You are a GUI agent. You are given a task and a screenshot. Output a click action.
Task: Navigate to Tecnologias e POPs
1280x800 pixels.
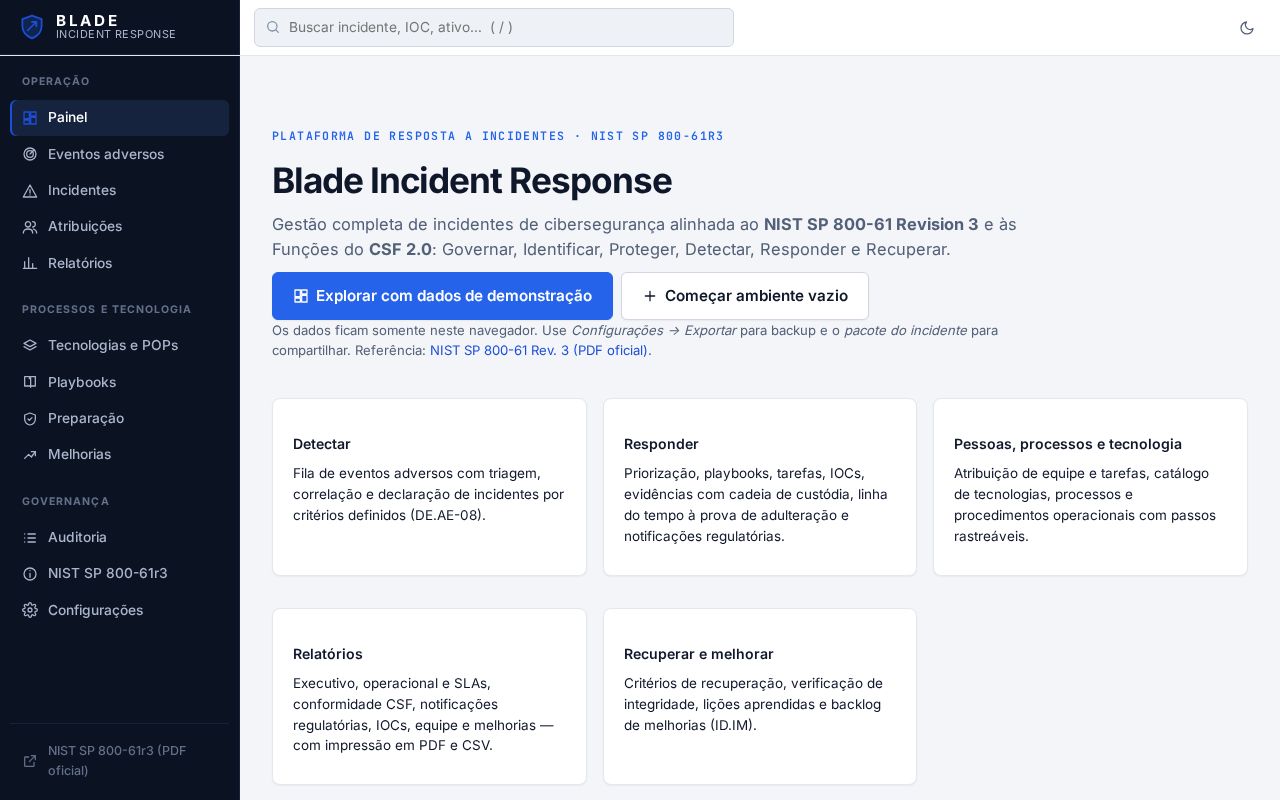119,345
